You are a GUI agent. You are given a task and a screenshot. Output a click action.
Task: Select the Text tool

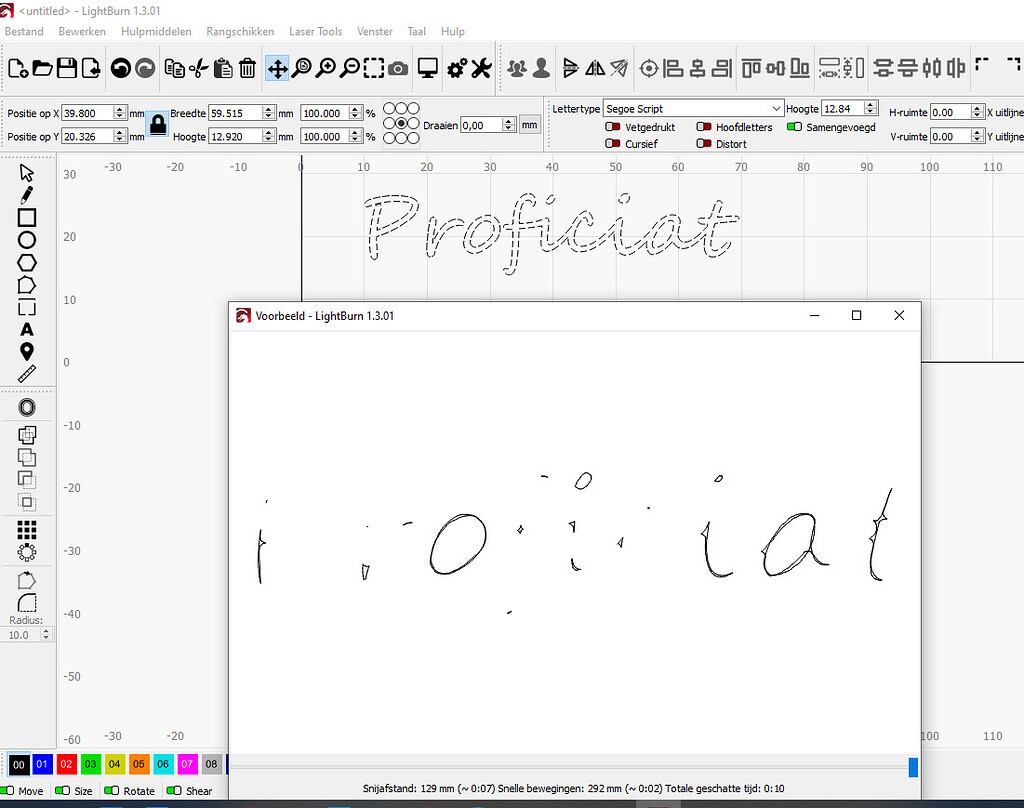point(27,329)
